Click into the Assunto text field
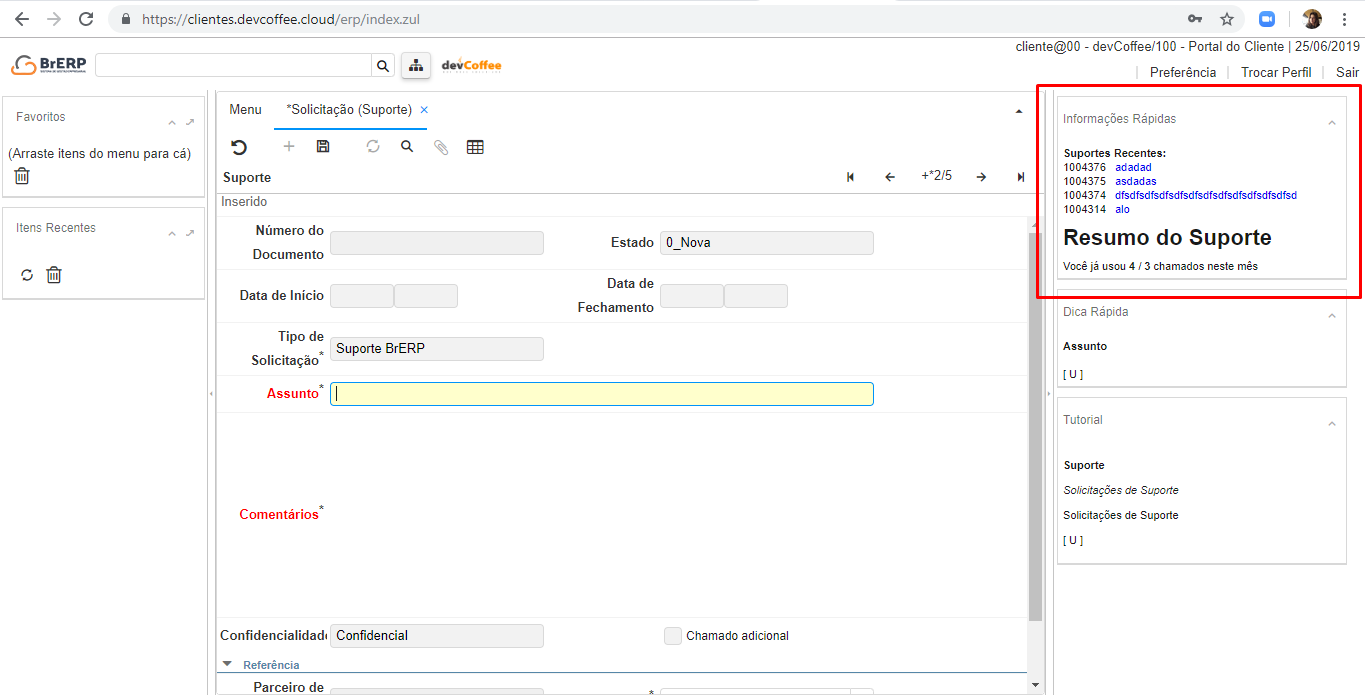Viewport: 1365px width, 695px height. click(x=601, y=394)
